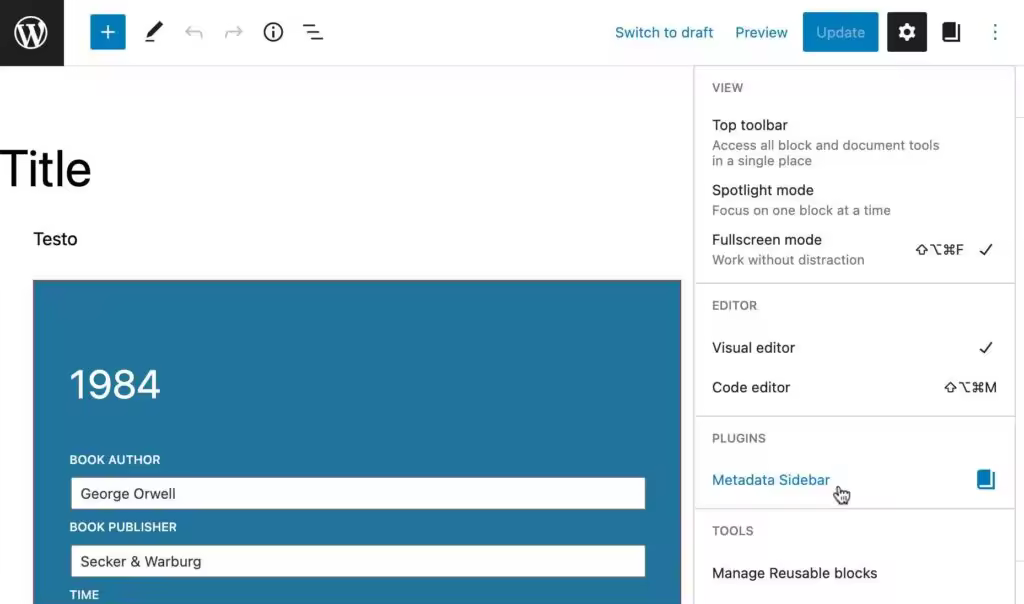Click the WordPress logo to exit editor

point(31,33)
